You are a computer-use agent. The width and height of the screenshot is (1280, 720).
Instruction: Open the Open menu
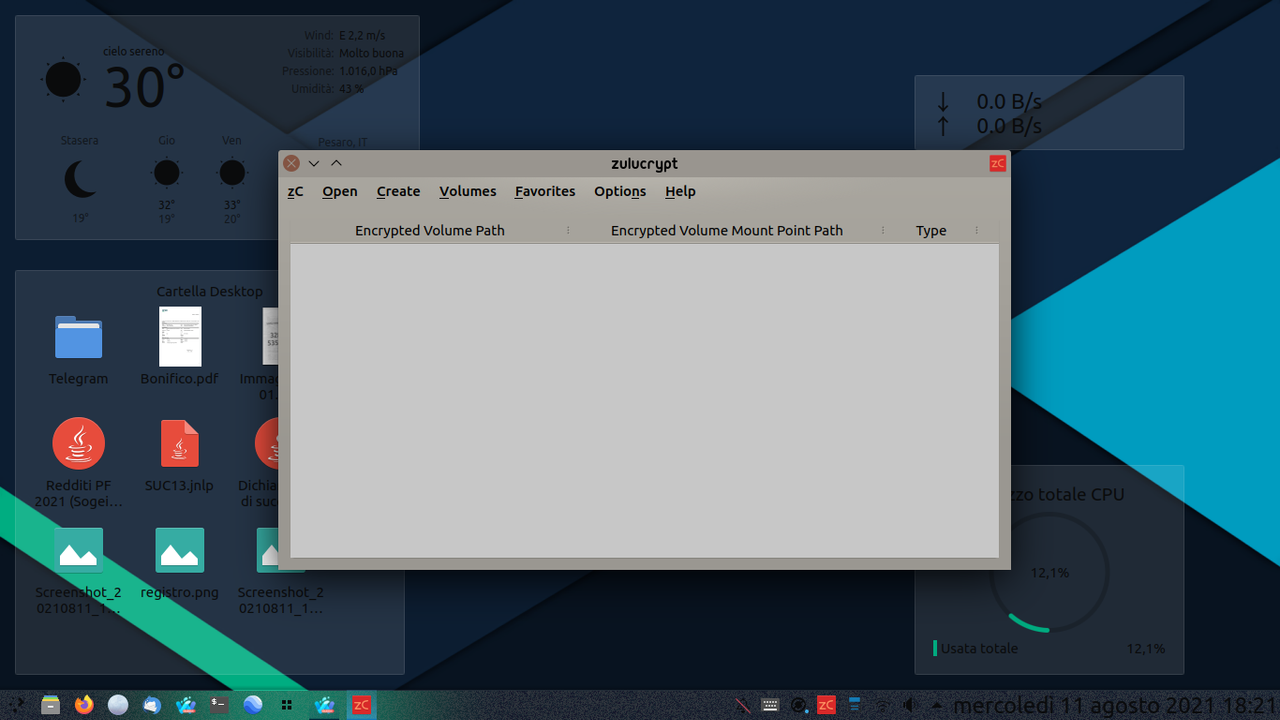coord(340,191)
